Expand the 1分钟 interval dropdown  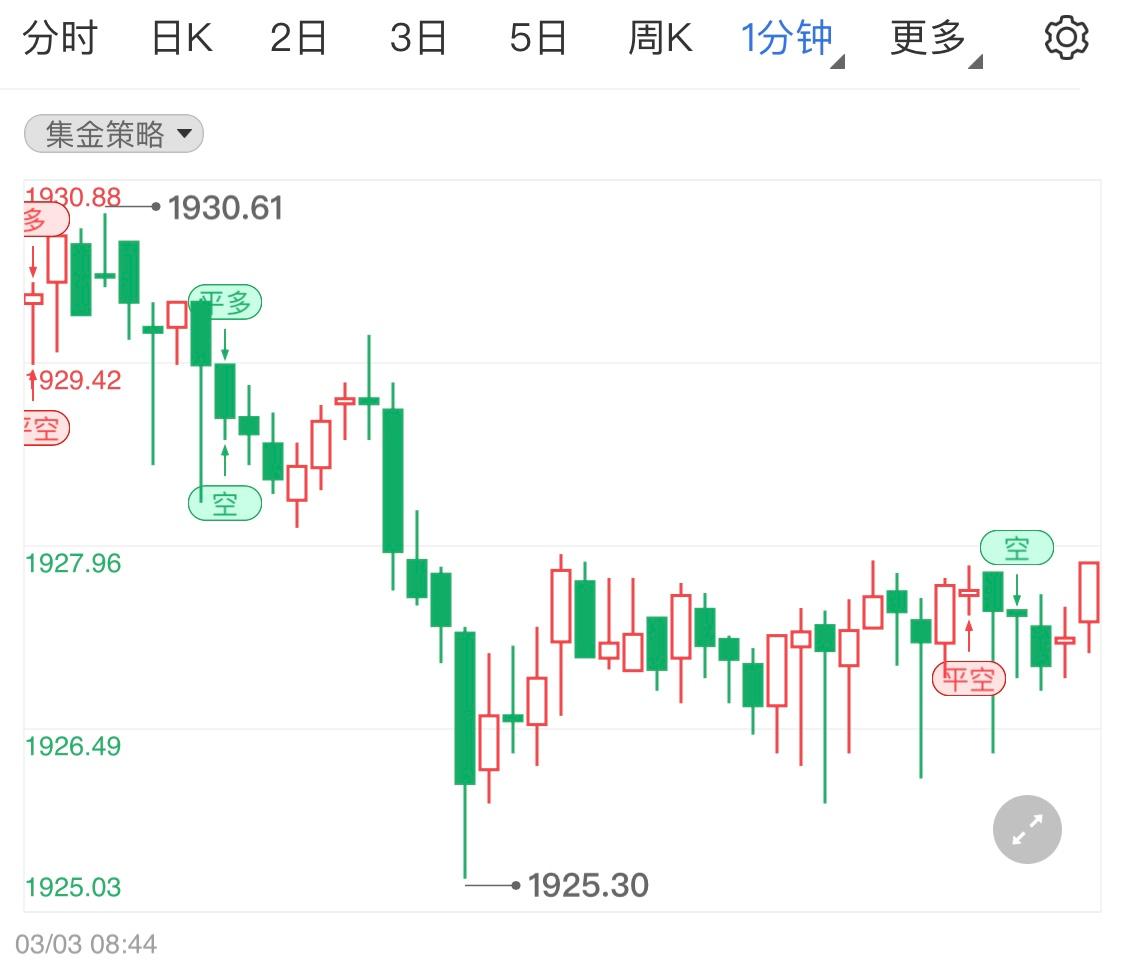tap(791, 39)
